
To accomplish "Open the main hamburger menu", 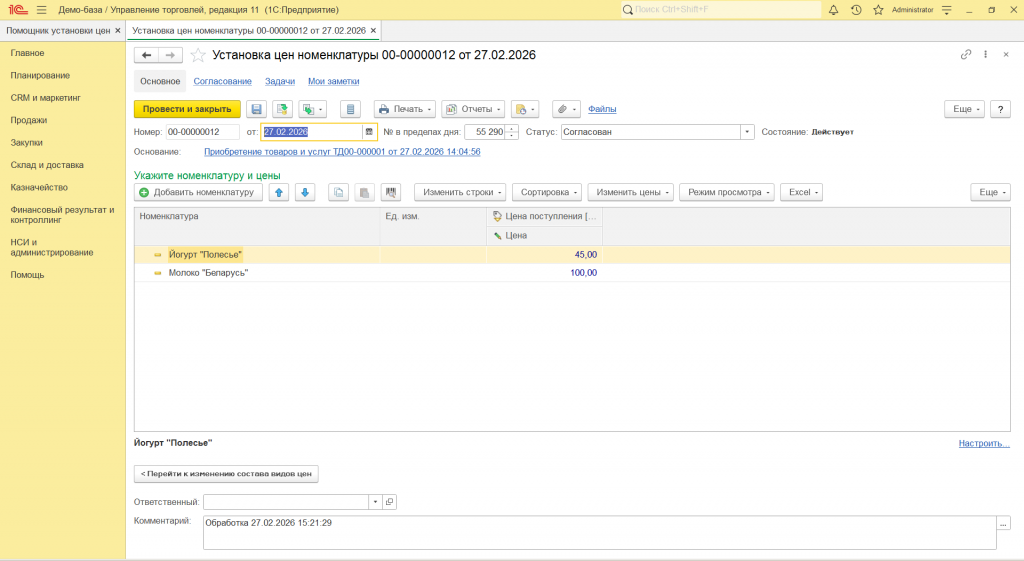I will pos(42,10).
